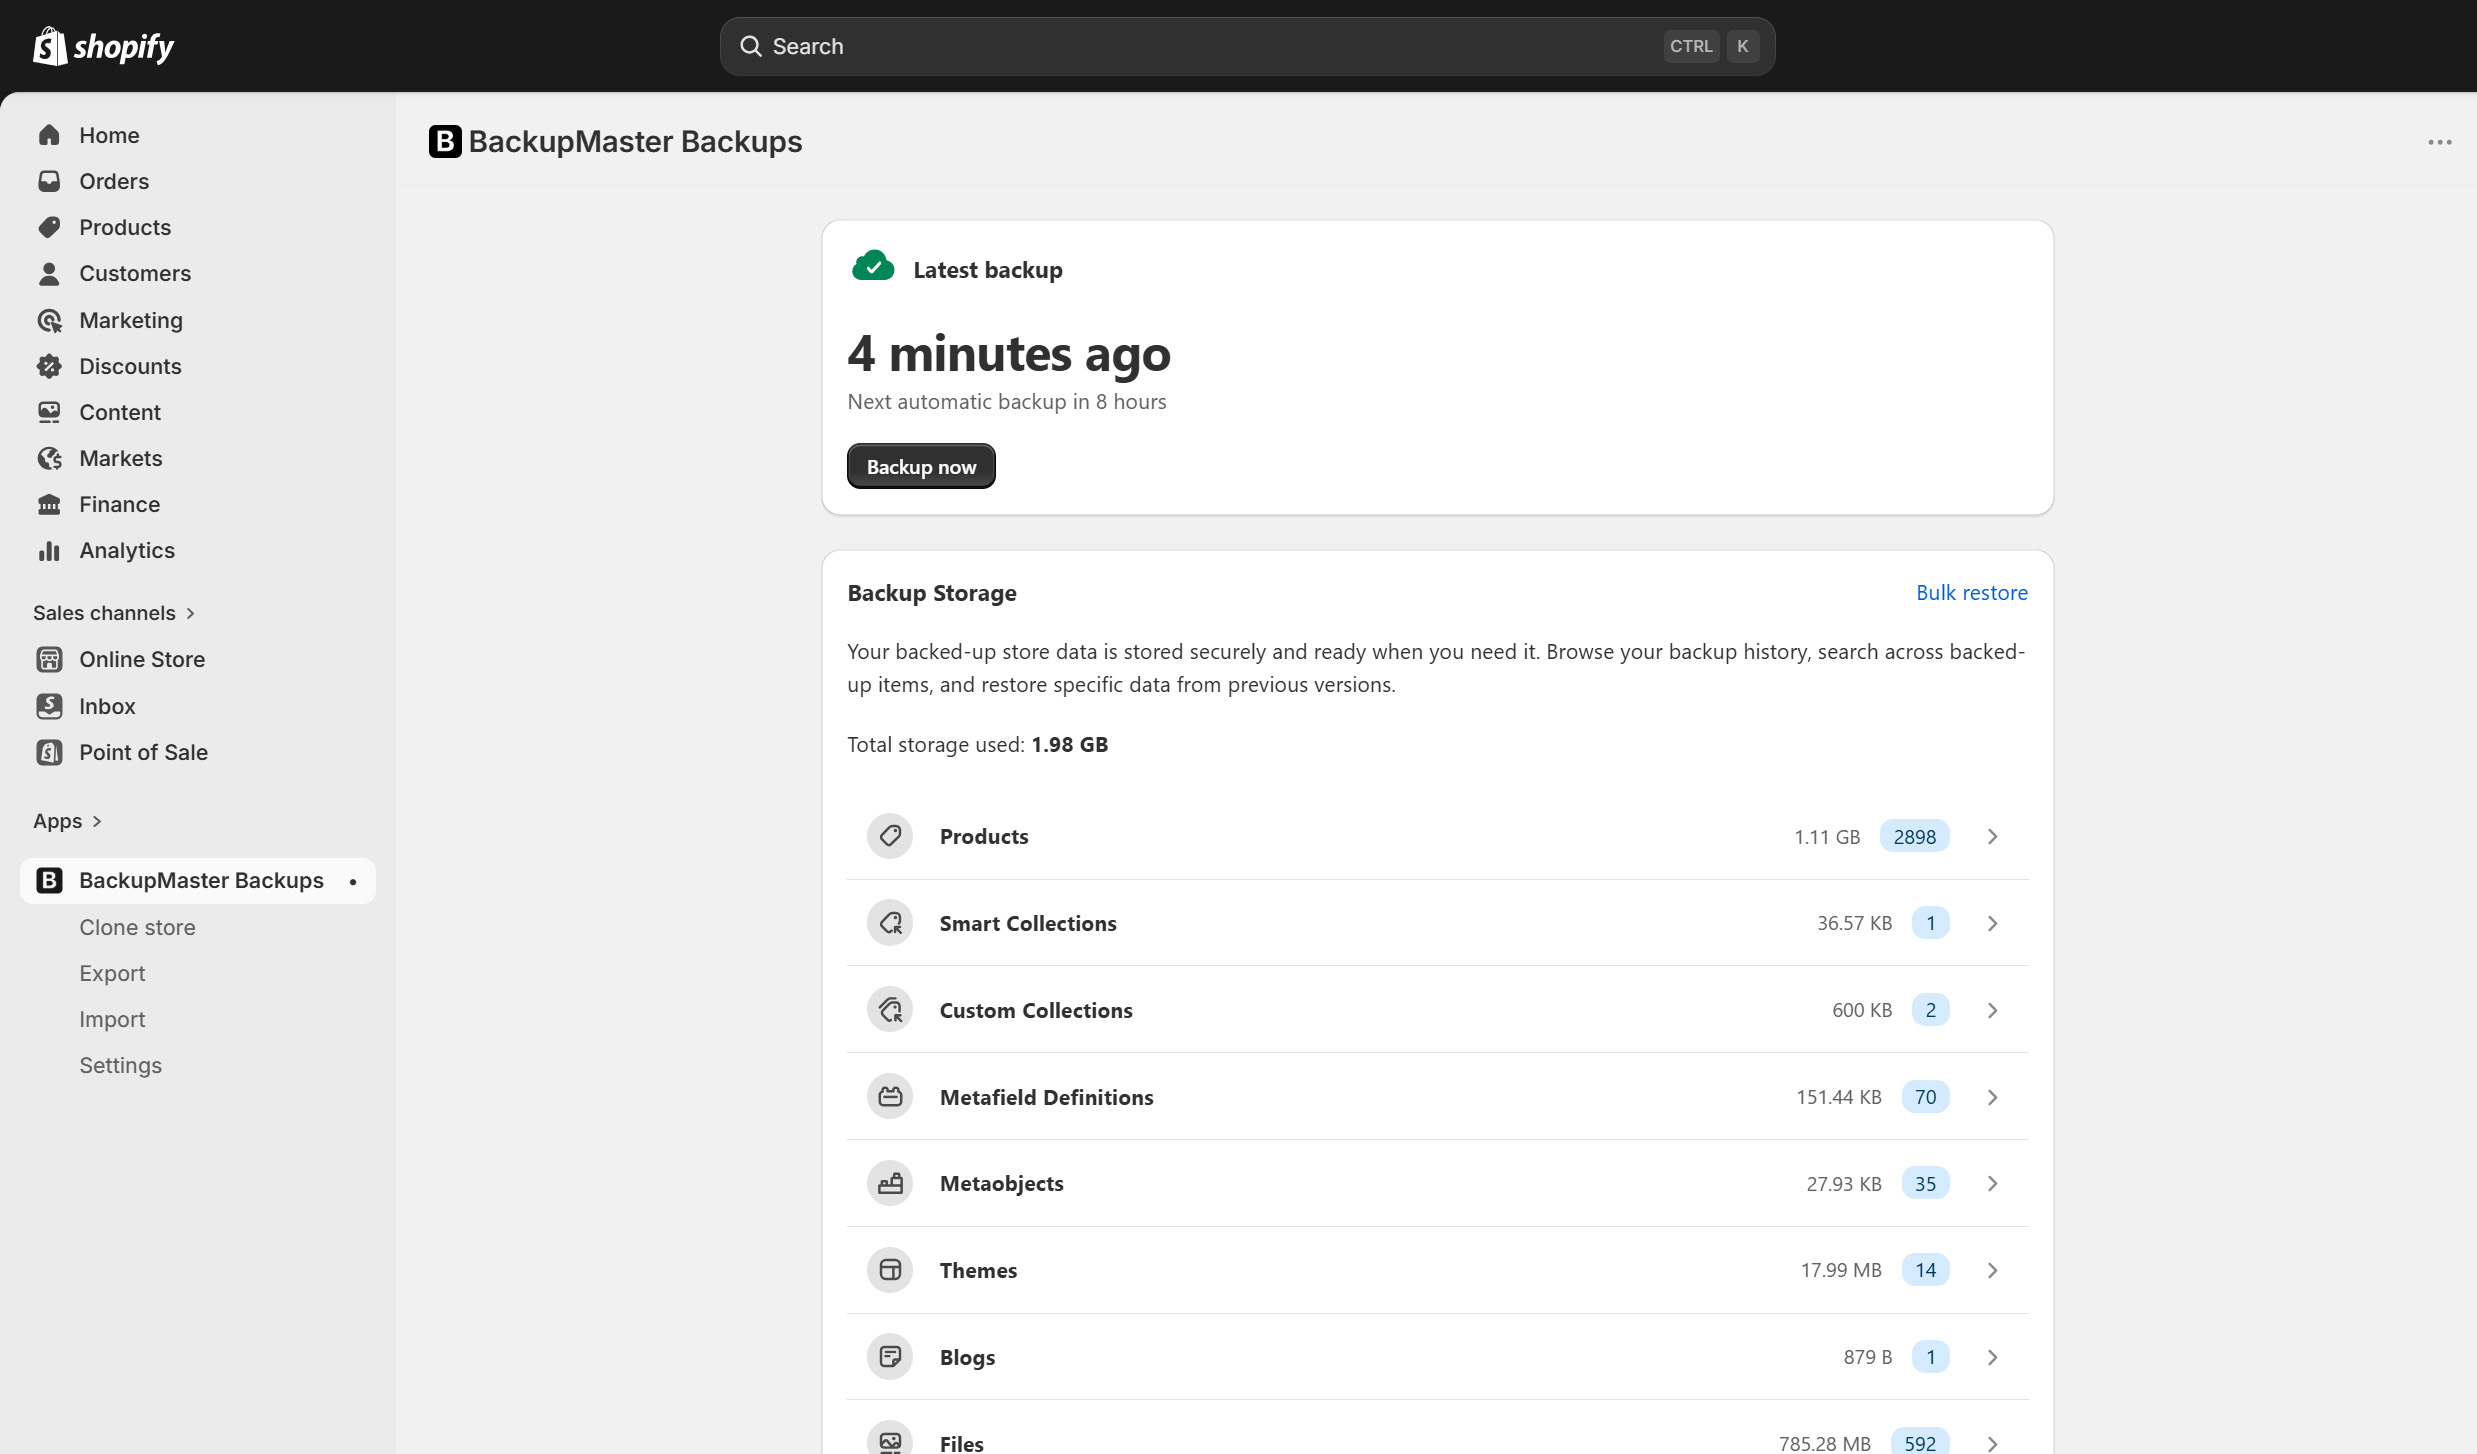Click the Metafield Definitions row icon

[x=890, y=1097]
